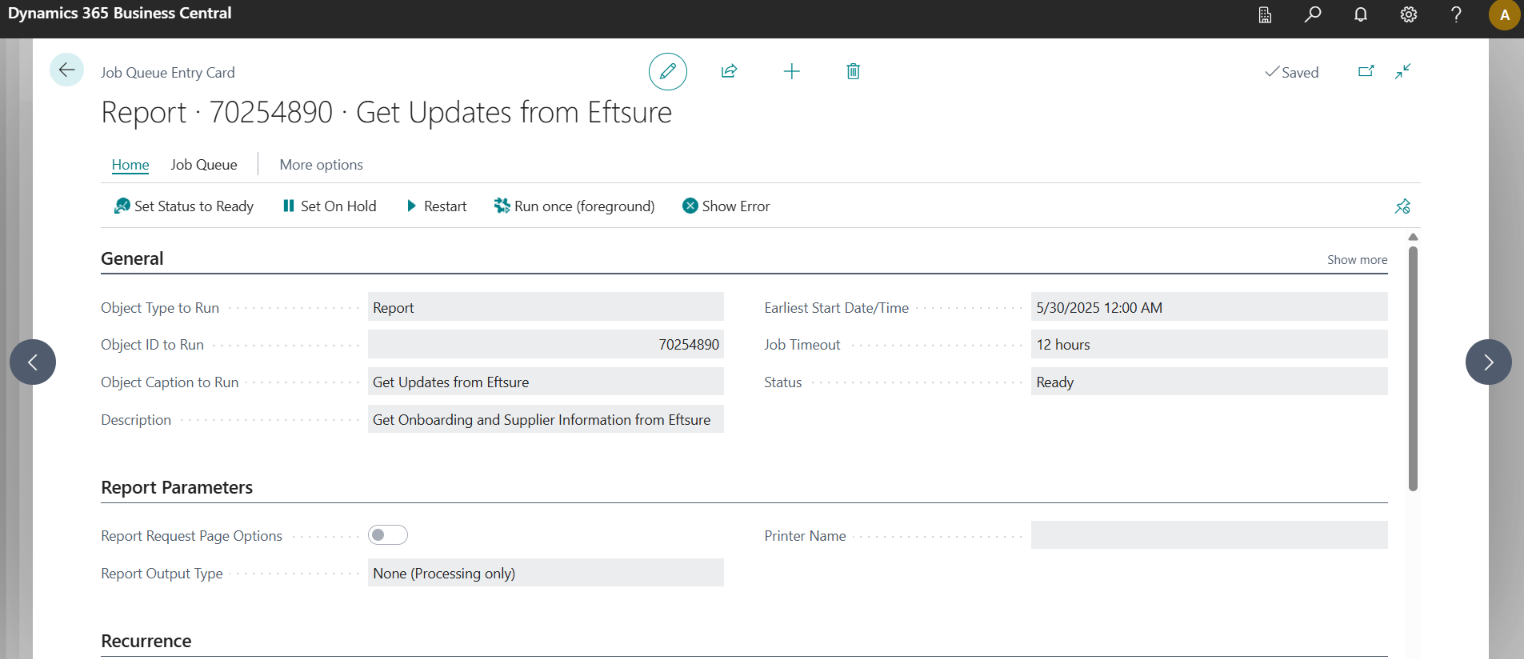
Task: Click the Object Caption to Run field
Action: (546, 382)
